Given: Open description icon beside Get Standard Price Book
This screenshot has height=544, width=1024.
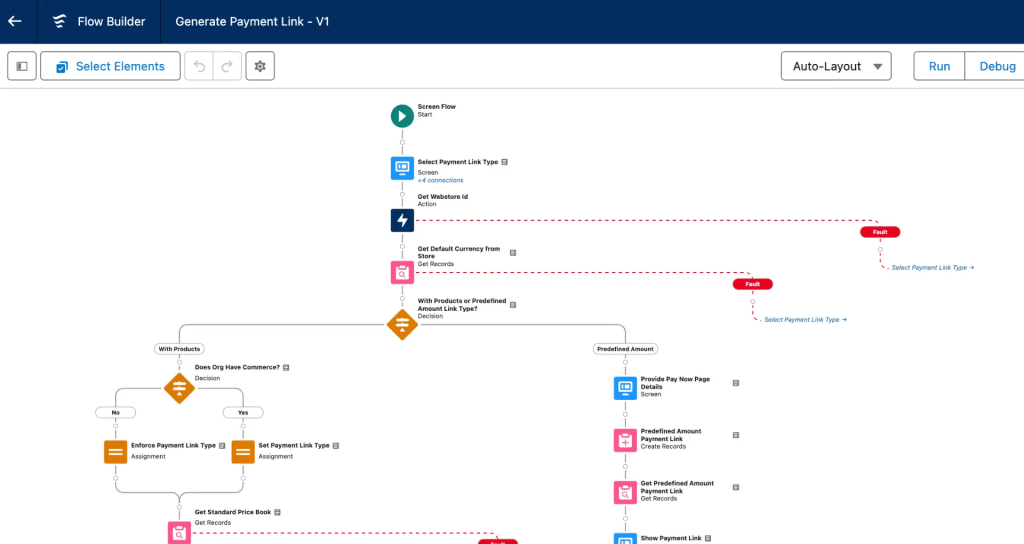Looking at the screenshot, I should [278, 513].
